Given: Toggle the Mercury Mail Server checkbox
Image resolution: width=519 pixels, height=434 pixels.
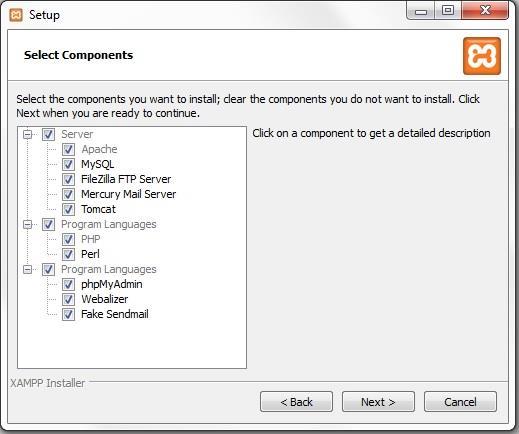Looking at the screenshot, I should [68, 194].
